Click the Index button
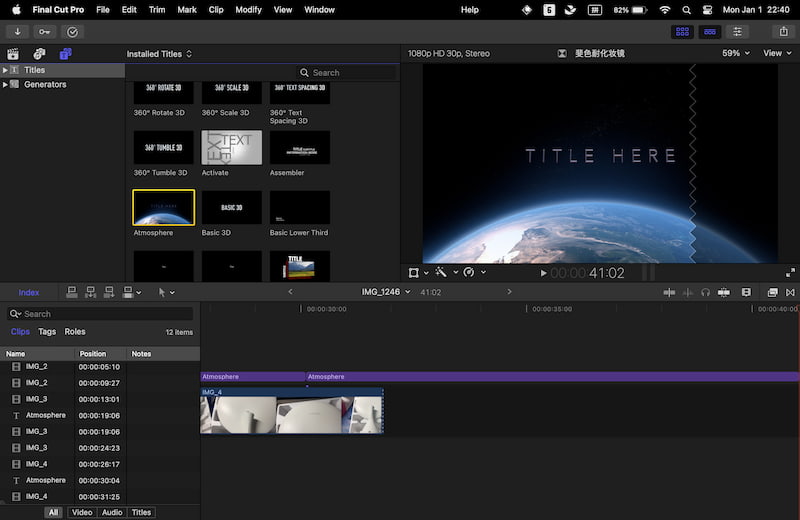This screenshot has height=520, width=800. click(29, 292)
